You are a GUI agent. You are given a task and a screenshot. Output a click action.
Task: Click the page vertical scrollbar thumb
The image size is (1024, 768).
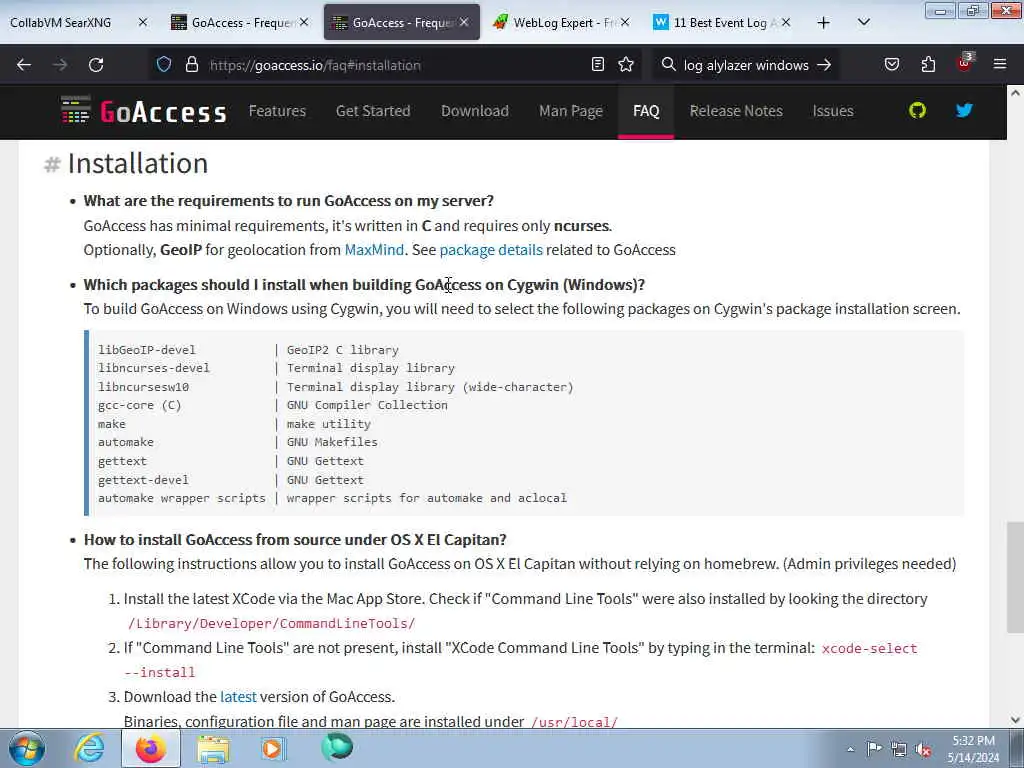1015,577
